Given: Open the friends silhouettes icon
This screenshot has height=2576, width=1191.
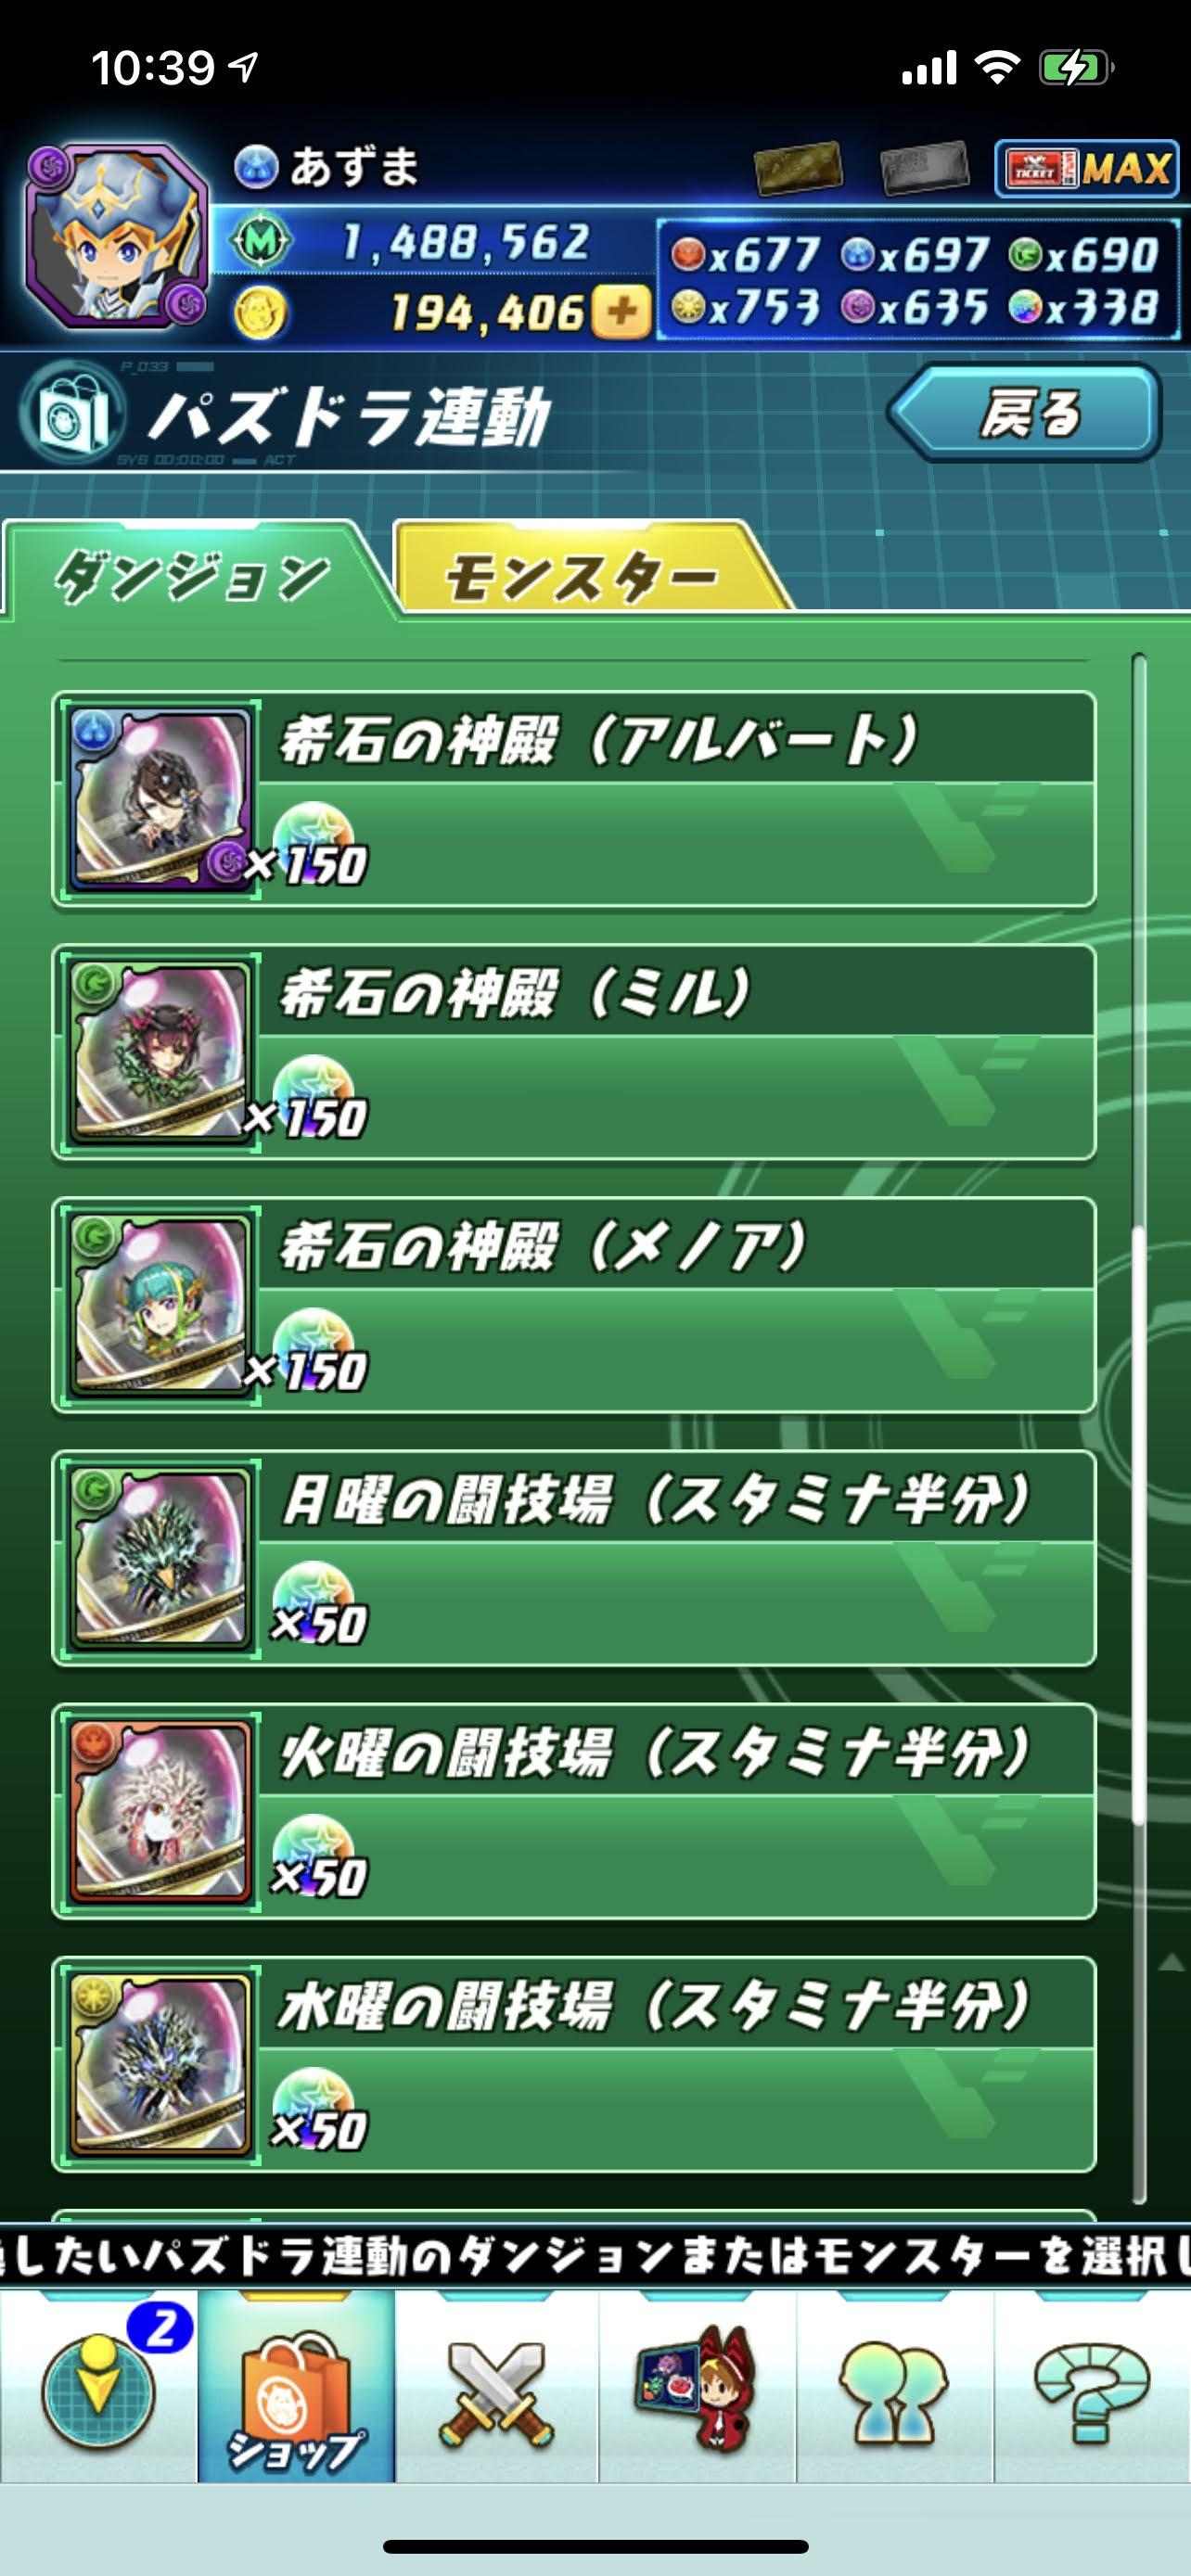Looking at the screenshot, I should click(894, 2388).
